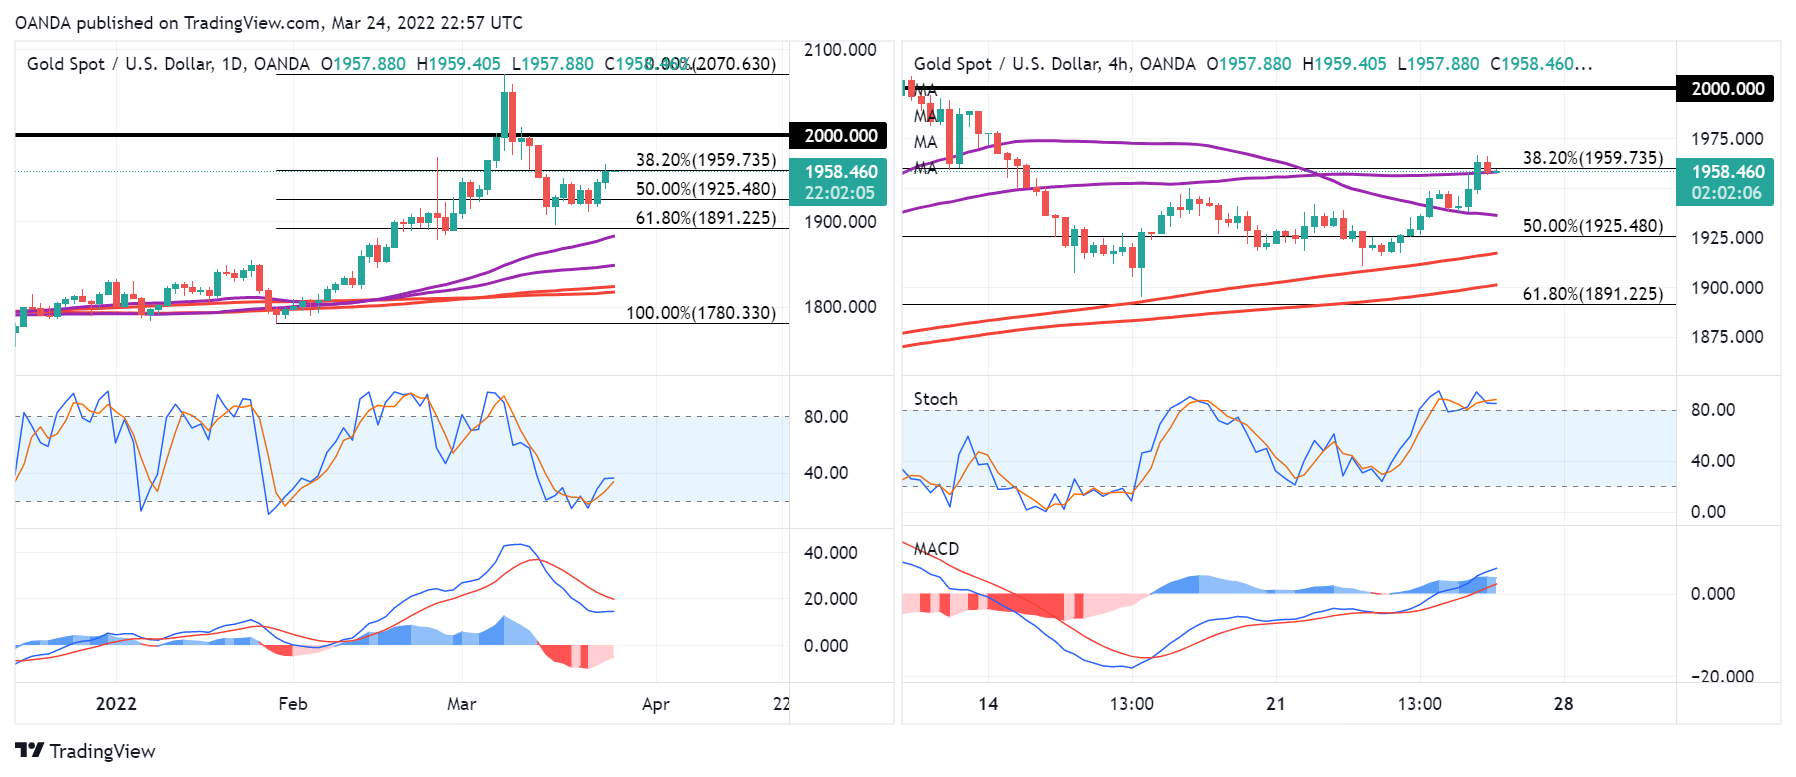The width and height of the screenshot is (1796, 777).
Task: Select 4h Fib label 61.80%(1891.225)
Action: [1593, 294]
